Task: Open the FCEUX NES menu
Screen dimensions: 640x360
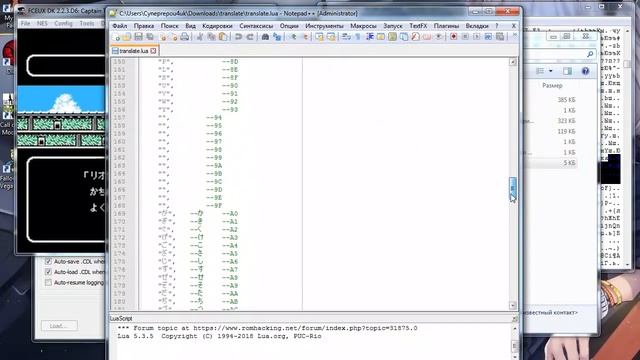Action: pyautogui.click(x=42, y=23)
